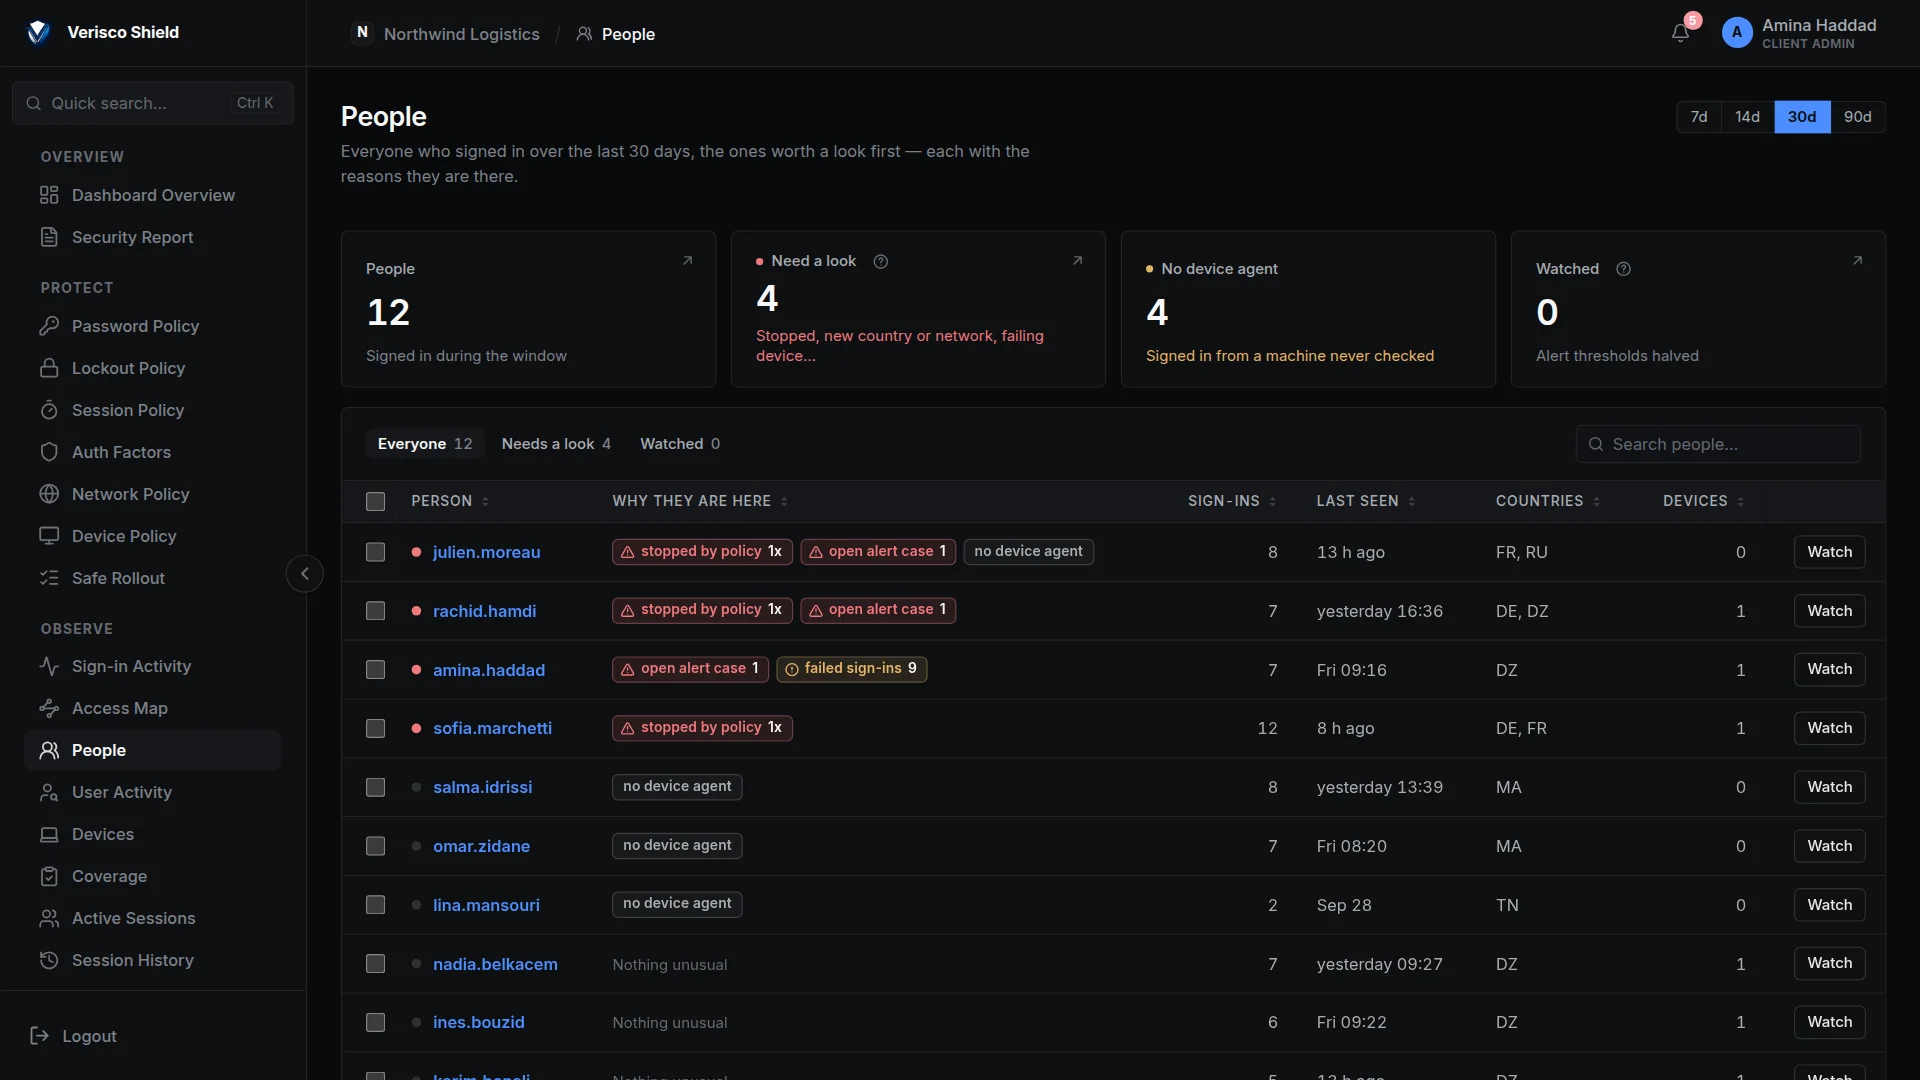Open the Access Map
The width and height of the screenshot is (1920, 1080).
pos(153,708)
